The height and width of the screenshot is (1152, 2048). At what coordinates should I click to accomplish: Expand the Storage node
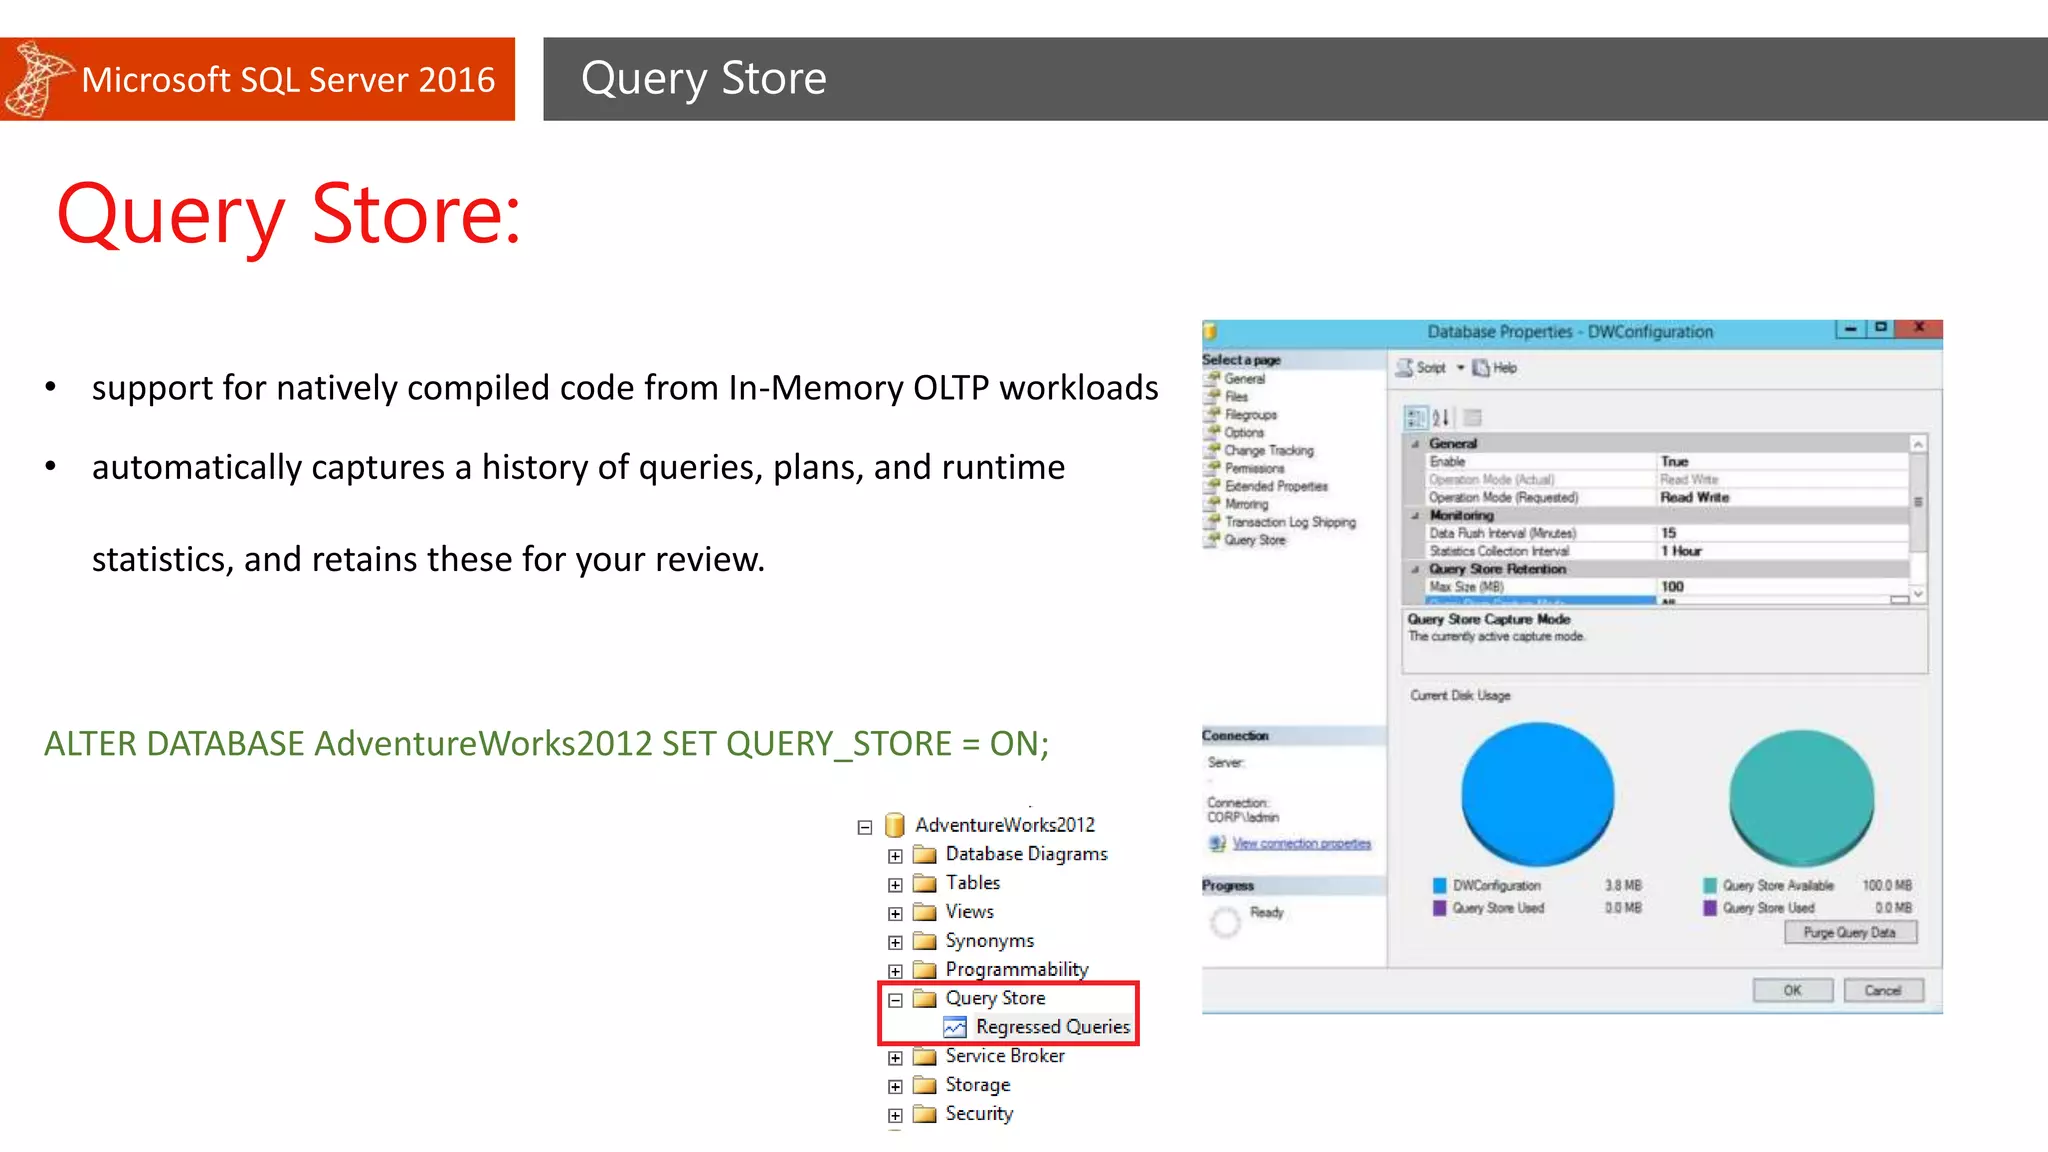click(895, 1087)
